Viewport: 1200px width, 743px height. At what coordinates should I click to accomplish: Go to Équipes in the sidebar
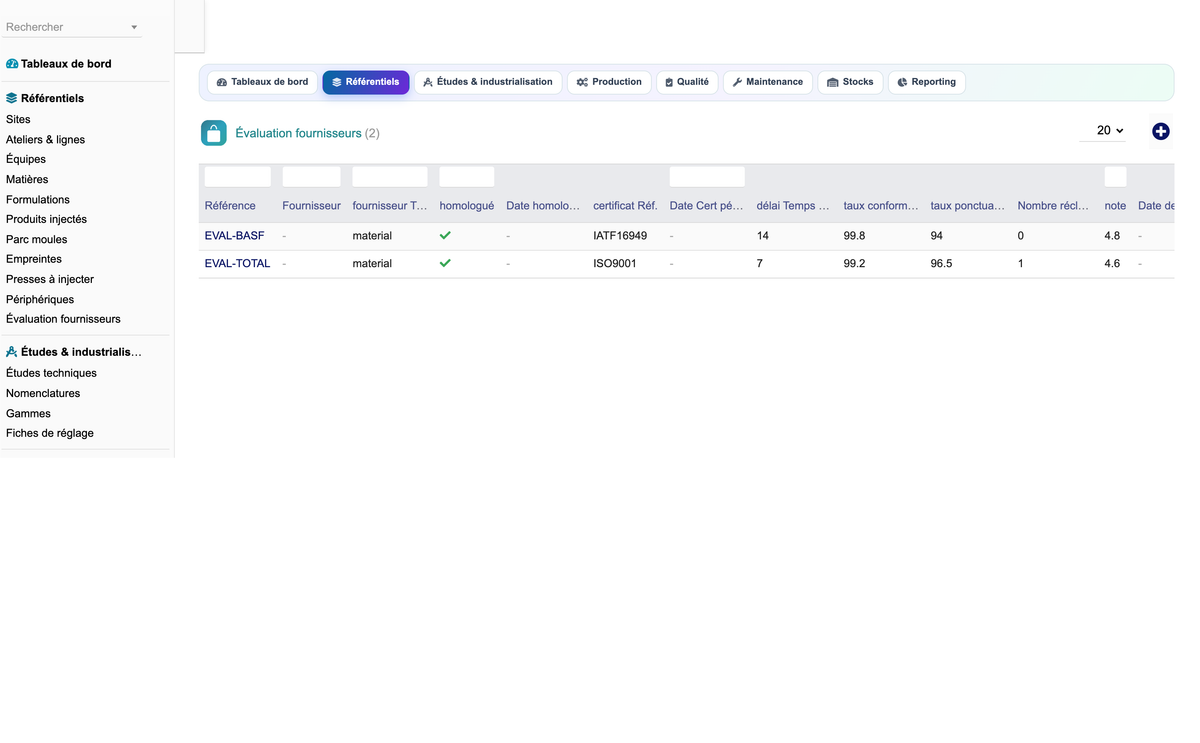point(26,159)
